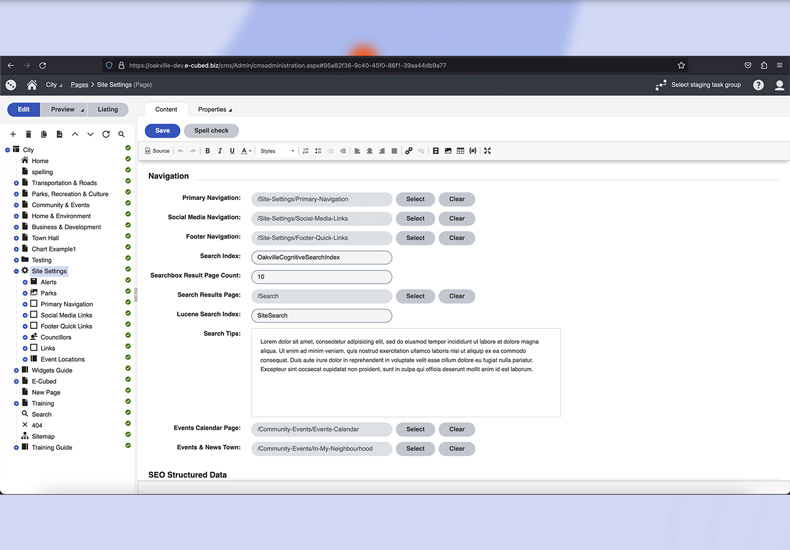Insert a link using the link icon

[408, 151]
